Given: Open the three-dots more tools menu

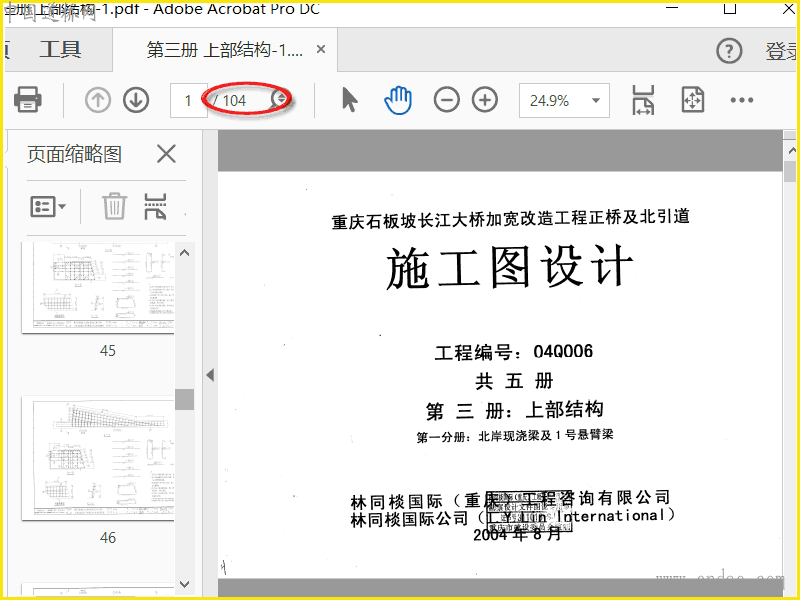Looking at the screenshot, I should tap(741, 100).
